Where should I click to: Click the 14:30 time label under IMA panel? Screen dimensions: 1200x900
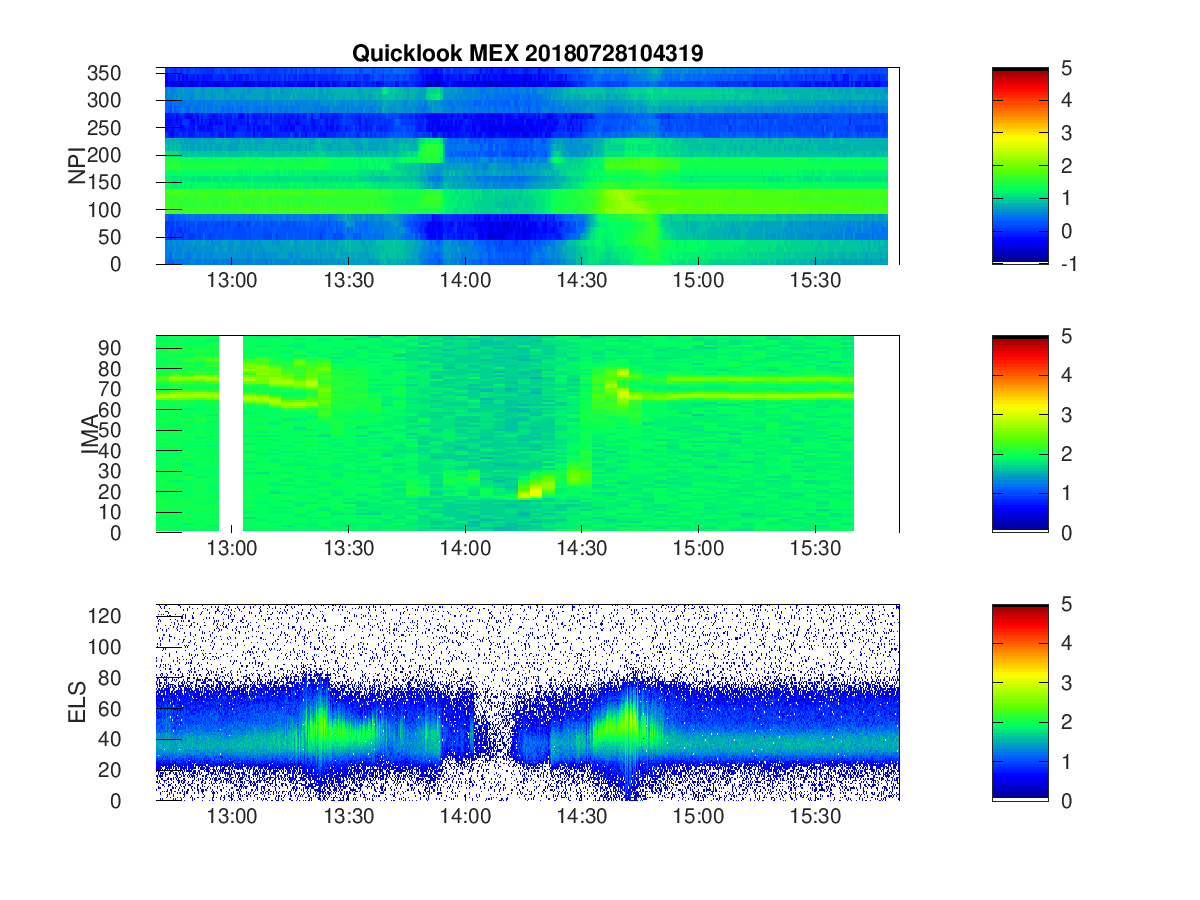pyautogui.click(x=582, y=549)
